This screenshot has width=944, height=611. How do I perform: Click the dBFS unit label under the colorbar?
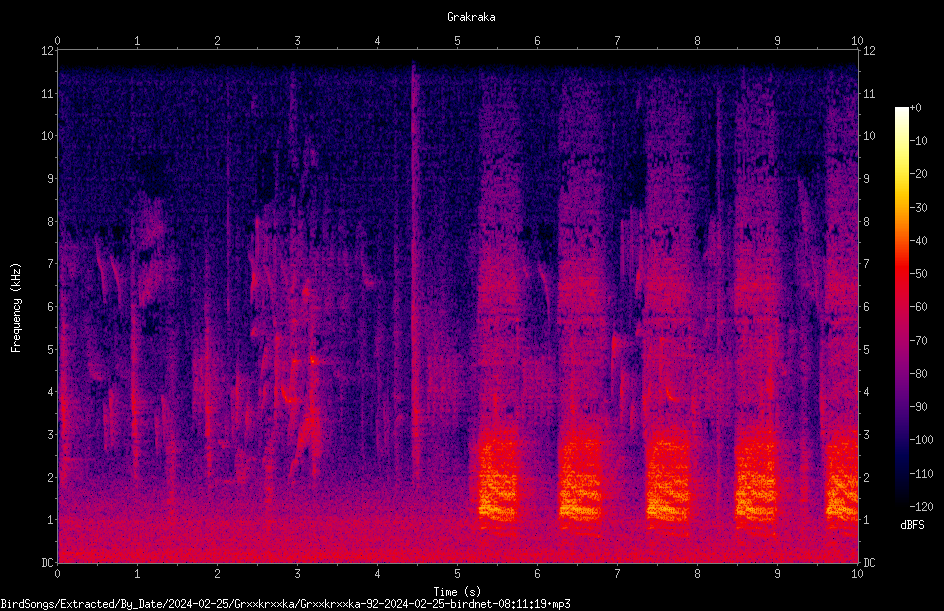click(x=912, y=525)
